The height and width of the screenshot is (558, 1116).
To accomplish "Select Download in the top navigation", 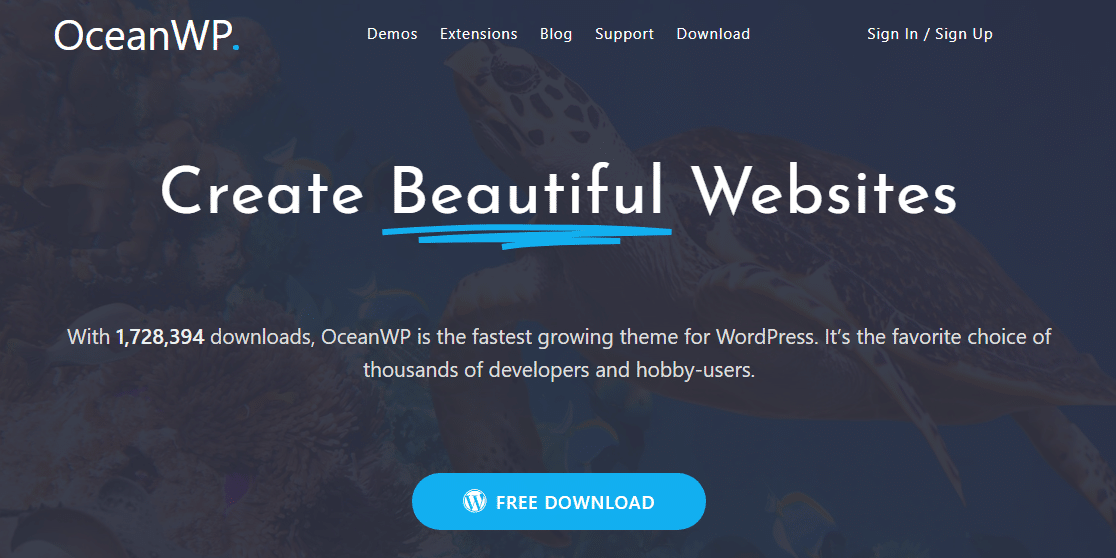I will tap(713, 34).
